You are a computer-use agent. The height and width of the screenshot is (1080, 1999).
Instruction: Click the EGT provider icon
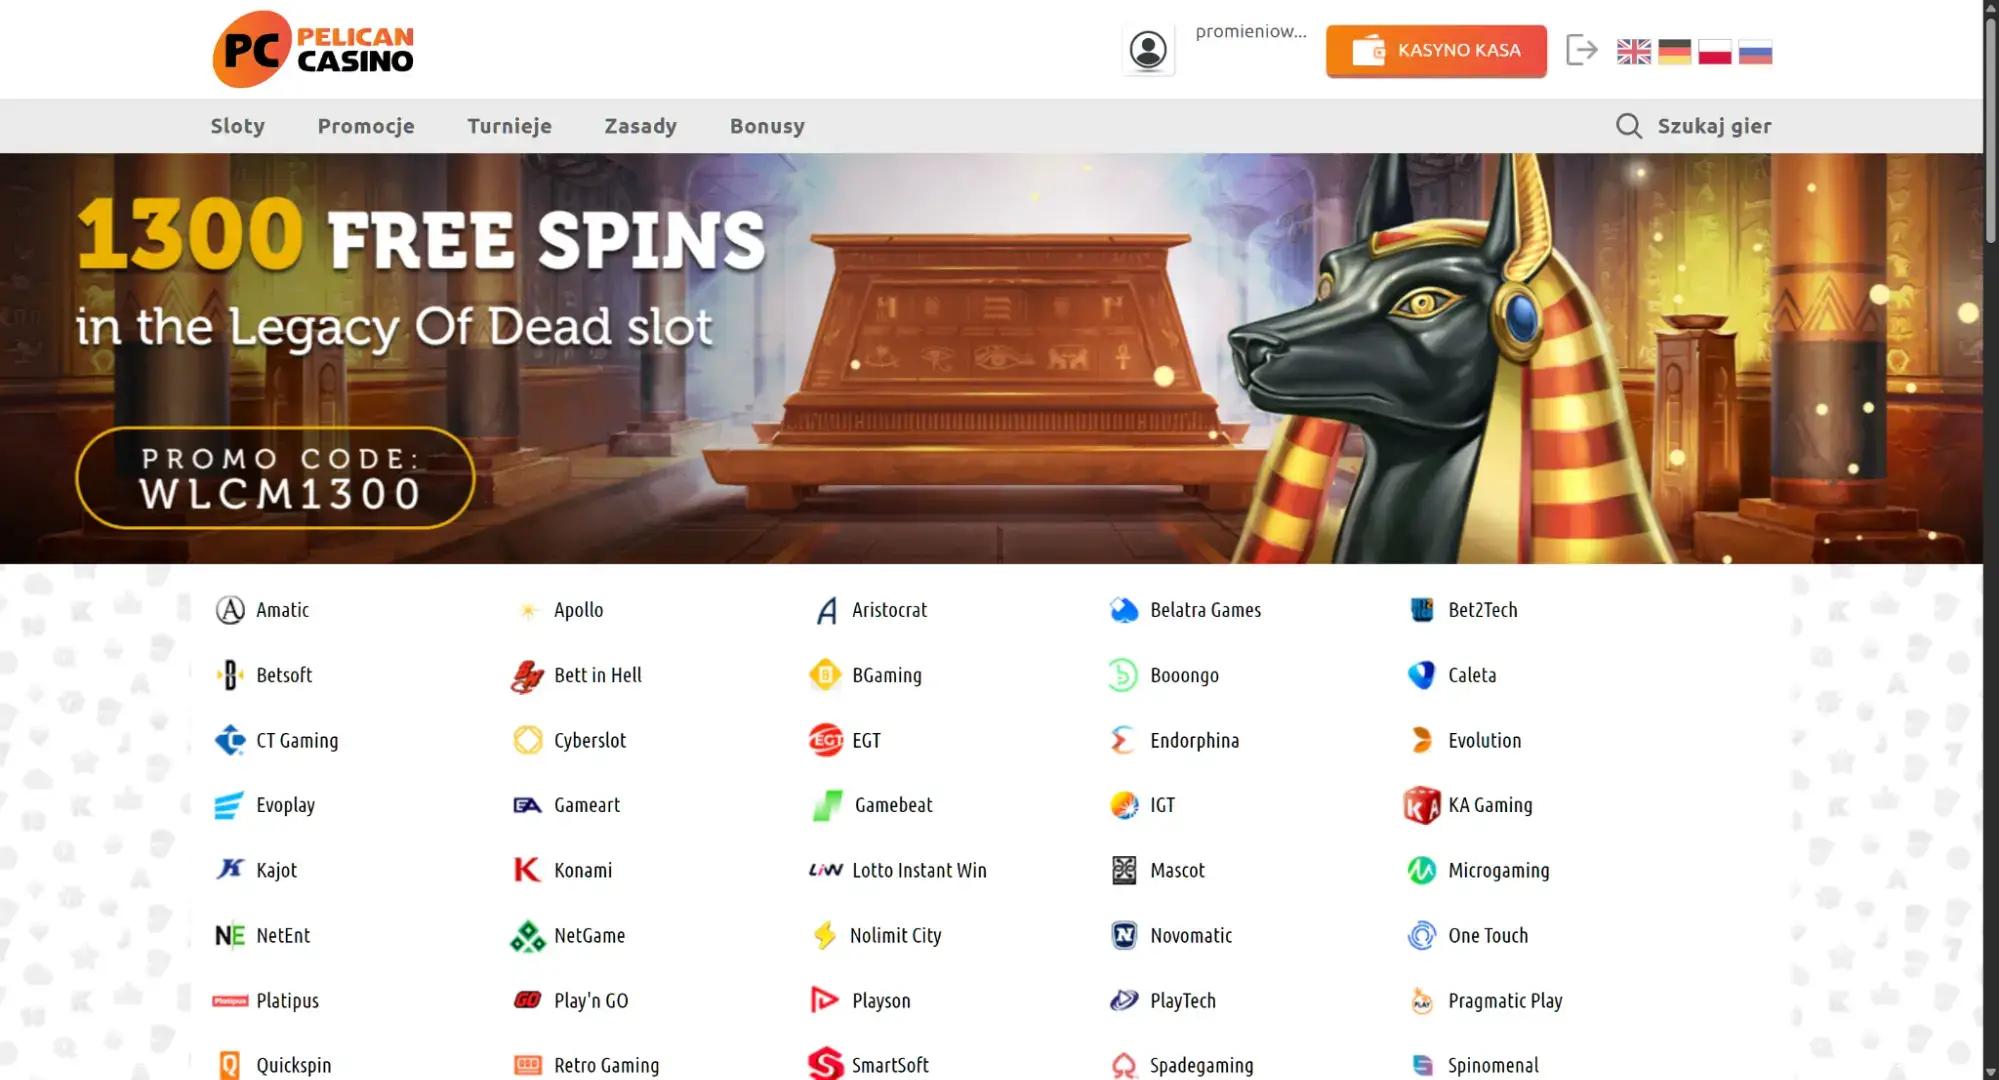tap(825, 740)
